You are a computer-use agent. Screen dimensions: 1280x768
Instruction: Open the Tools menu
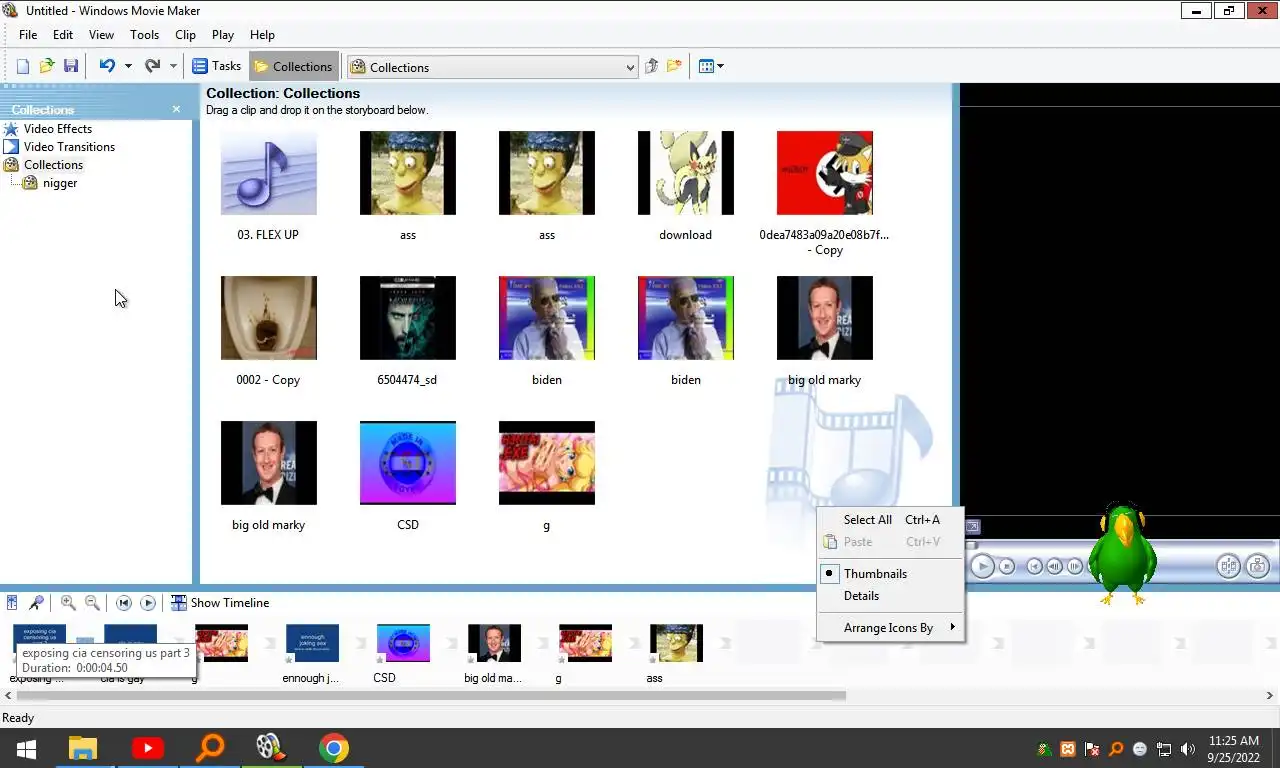tap(144, 35)
